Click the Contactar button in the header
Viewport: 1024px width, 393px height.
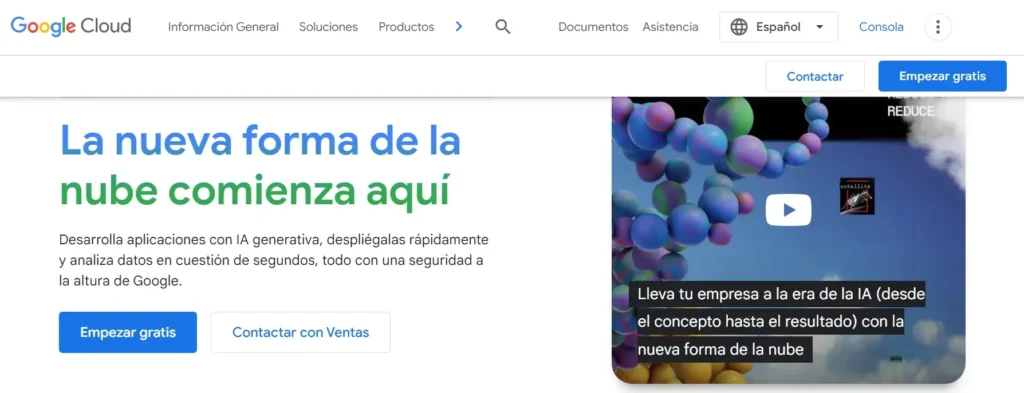coord(815,76)
